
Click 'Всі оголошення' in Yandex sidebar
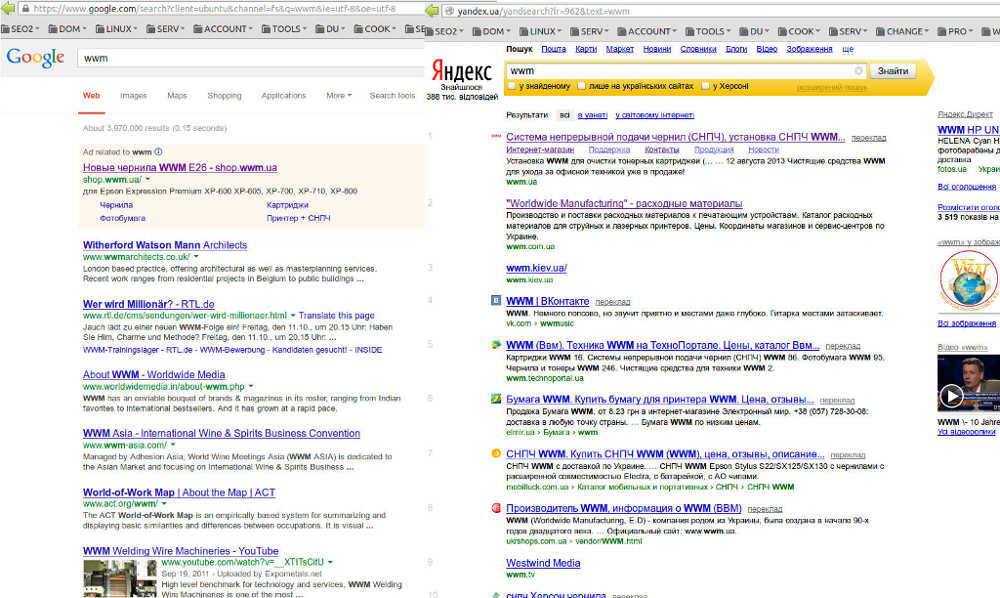(x=967, y=187)
